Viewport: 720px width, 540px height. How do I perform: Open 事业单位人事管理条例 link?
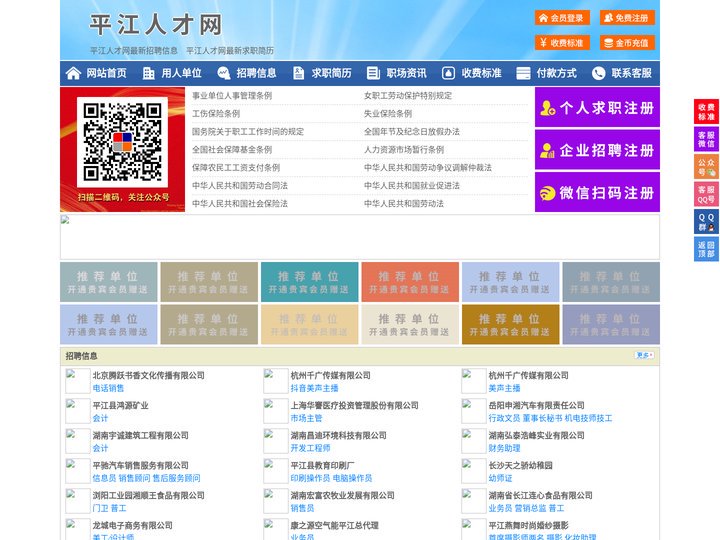click(x=232, y=96)
